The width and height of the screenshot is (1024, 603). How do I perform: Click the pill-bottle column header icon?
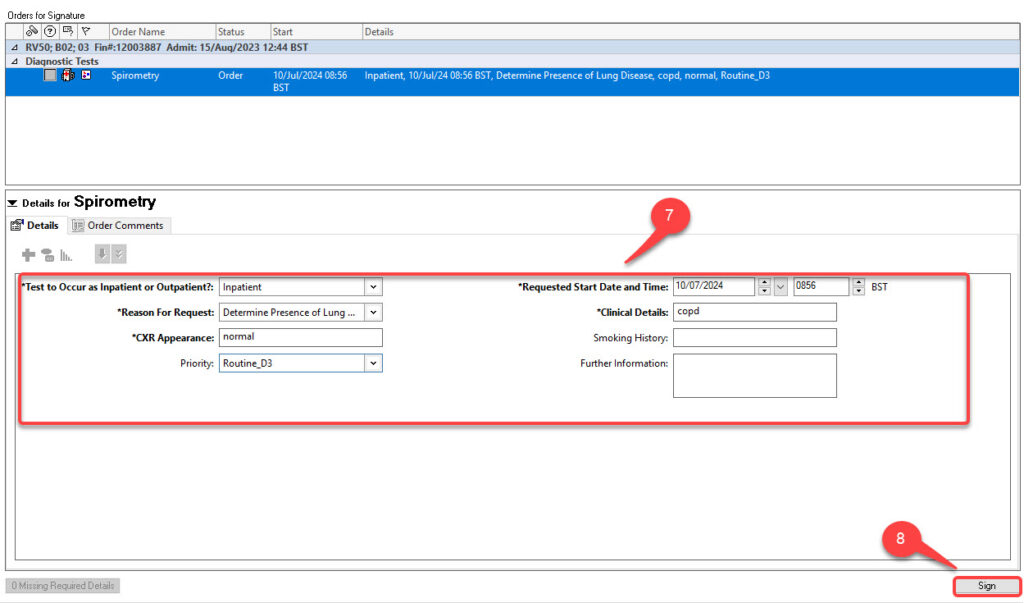(x=32, y=31)
